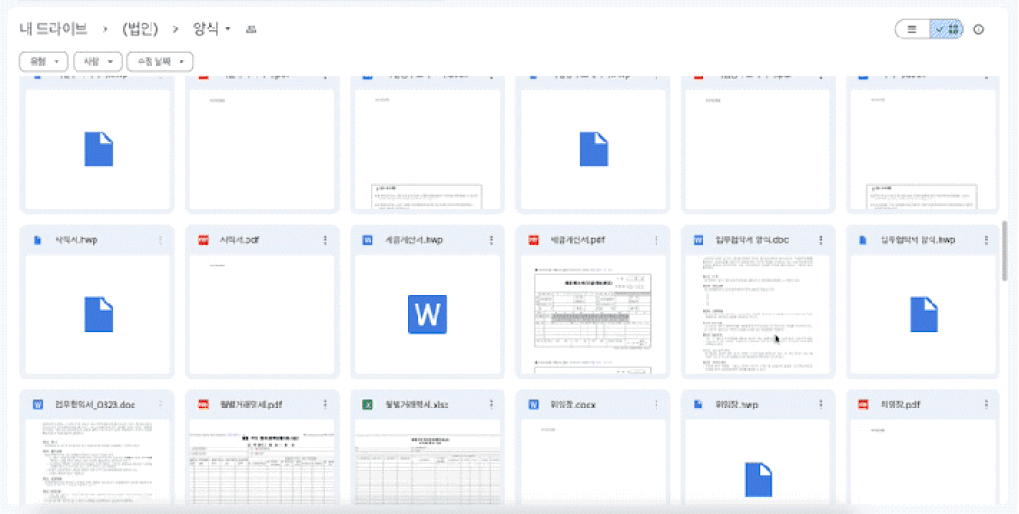Open more actions for 사직서.pdf
The width and height of the screenshot is (1019, 514).
(326, 240)
